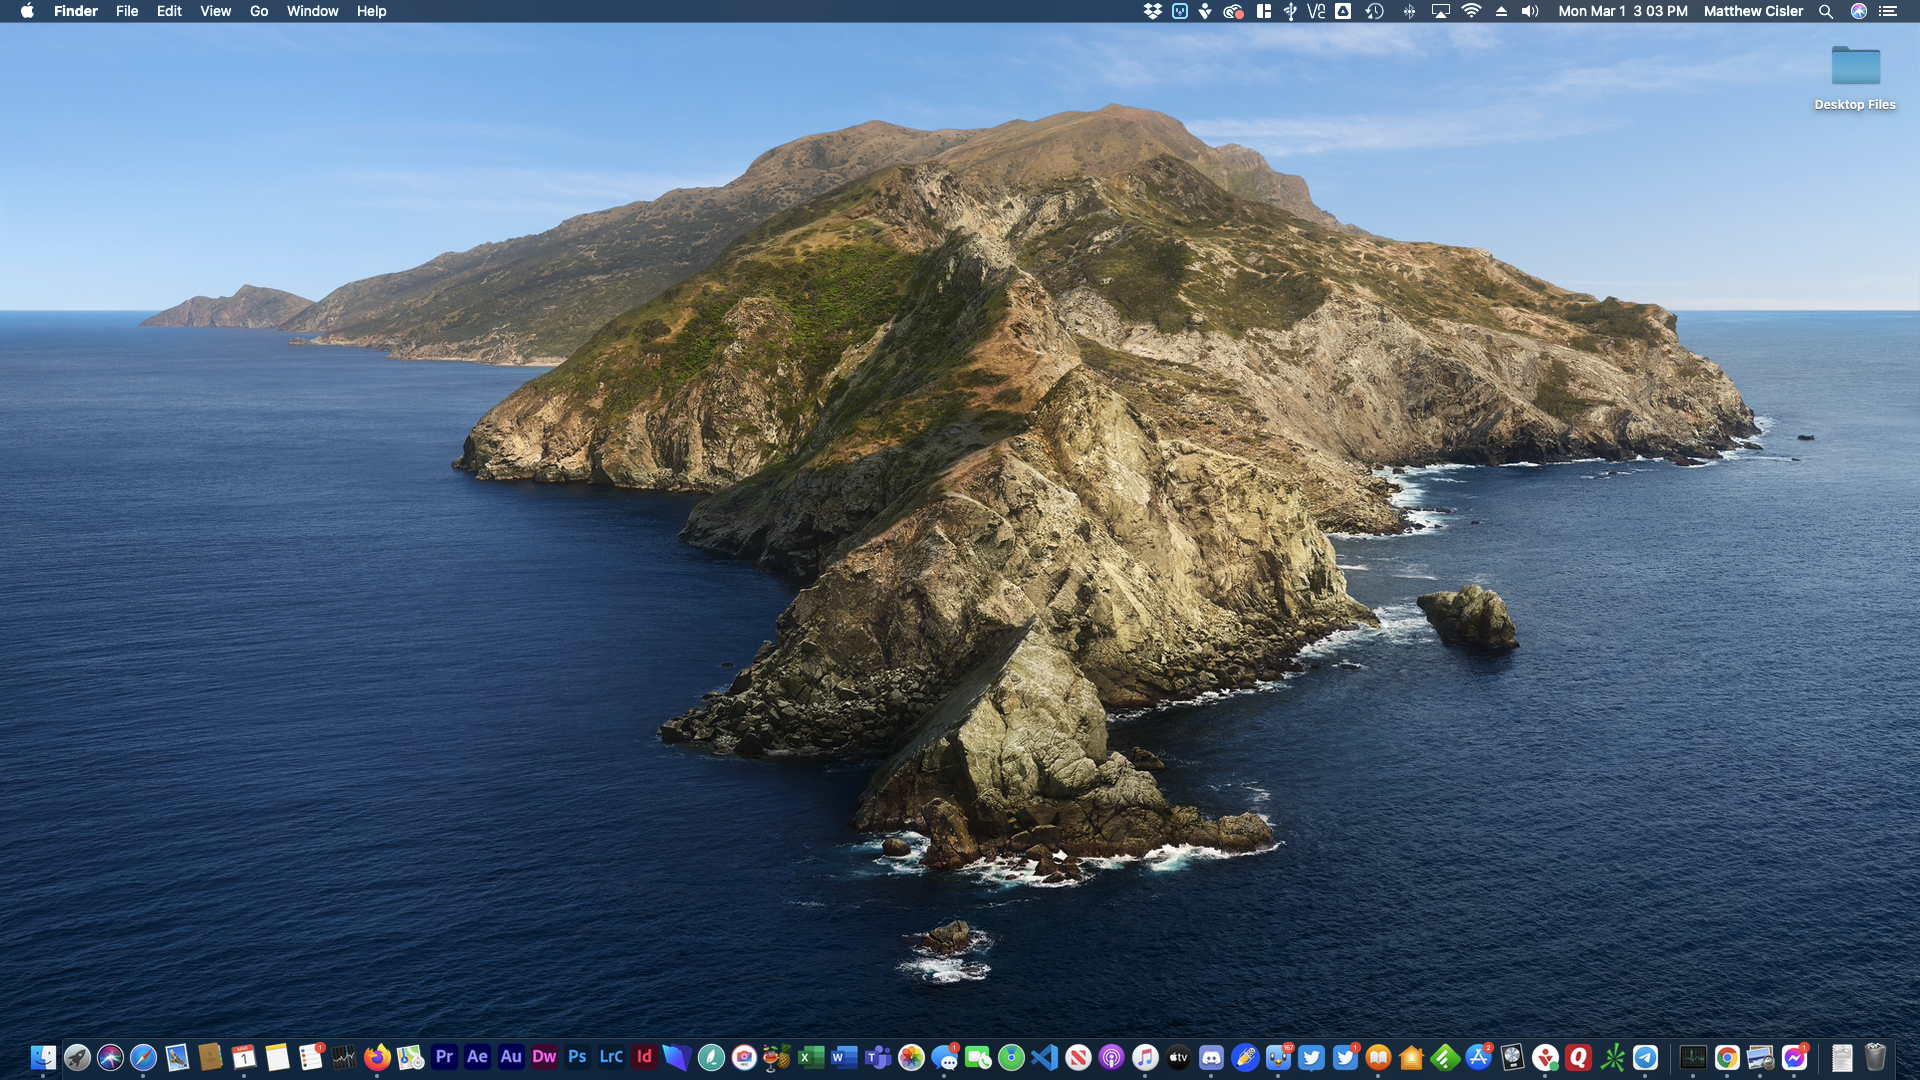
Task: Open Telegram from the Dock
Action: [1645, 1057]
